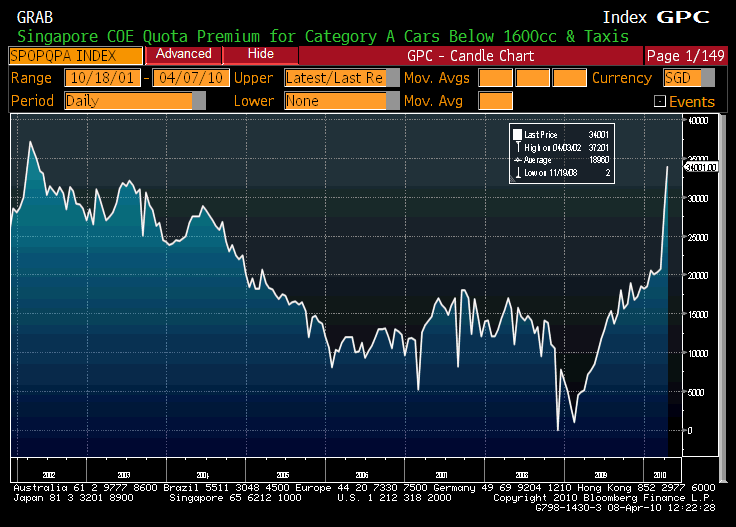Toggle the Events checkbox
The width and height of the screenshot is (736, 527).
[x=659, y=101]
